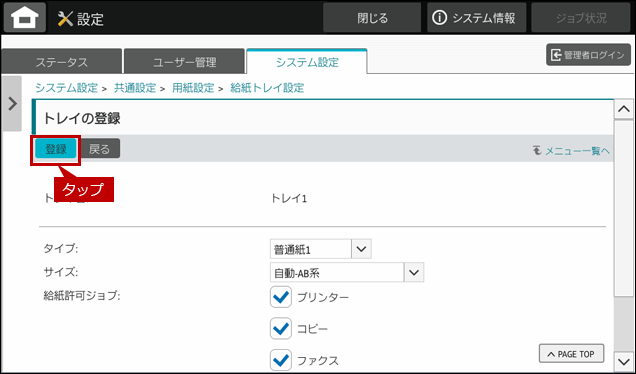Open the サイズ dropdown 自動-AB系
636x374 pixels.
click(x=347, y=273)
